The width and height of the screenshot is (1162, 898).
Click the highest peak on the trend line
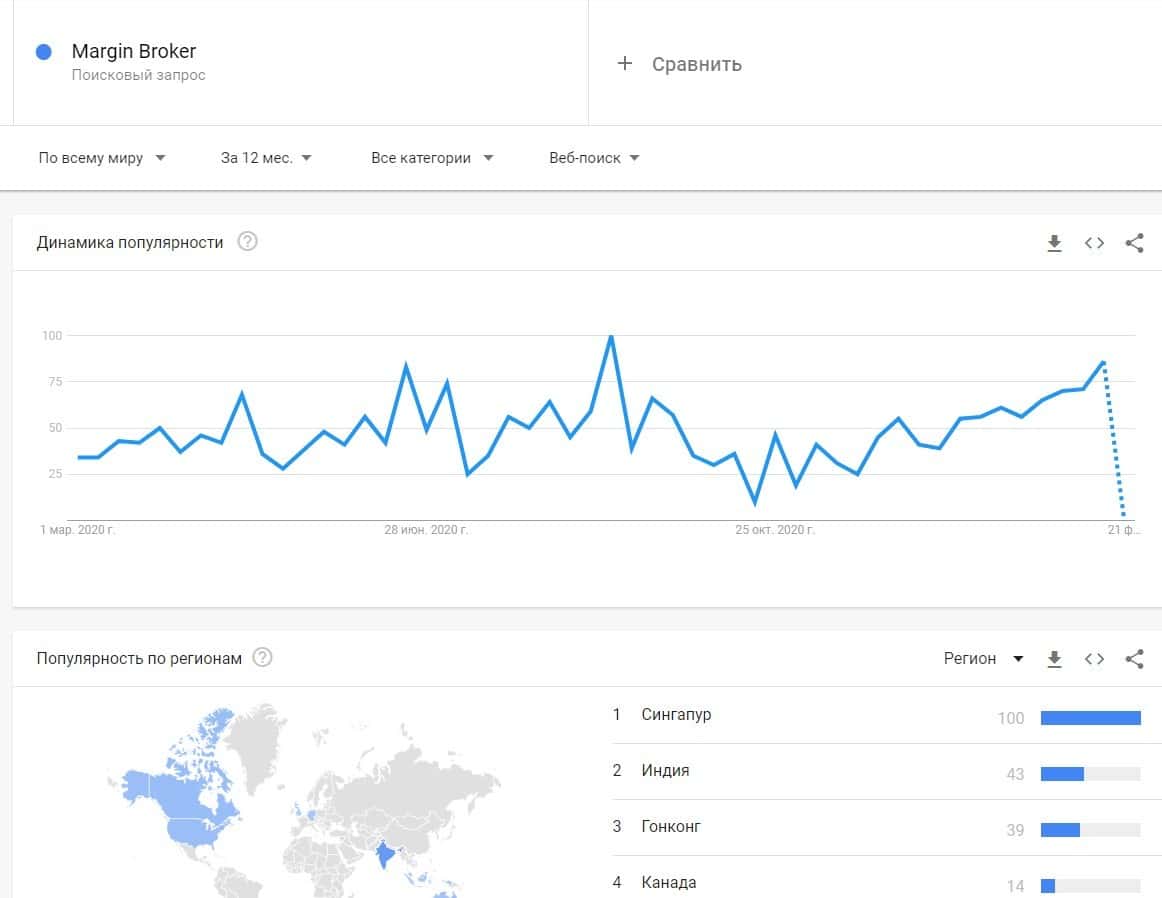pyautogui.click(x=610, y=337)
